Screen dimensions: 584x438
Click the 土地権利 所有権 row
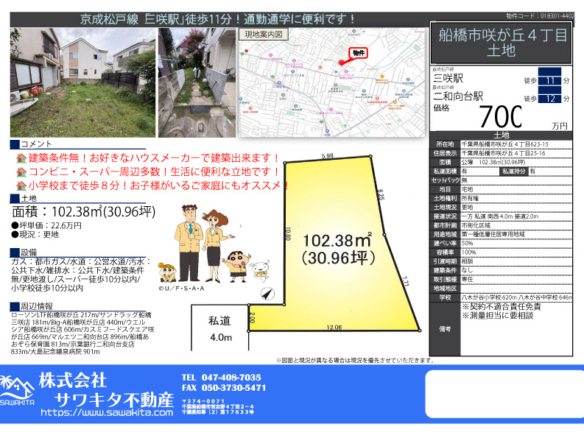pos(501,198)
